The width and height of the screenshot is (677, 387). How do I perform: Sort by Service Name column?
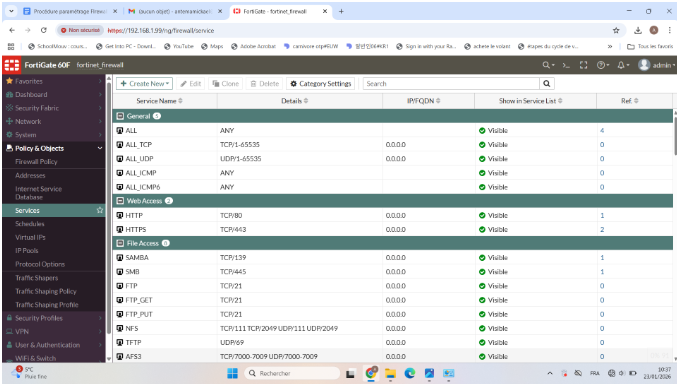[159, 101]
